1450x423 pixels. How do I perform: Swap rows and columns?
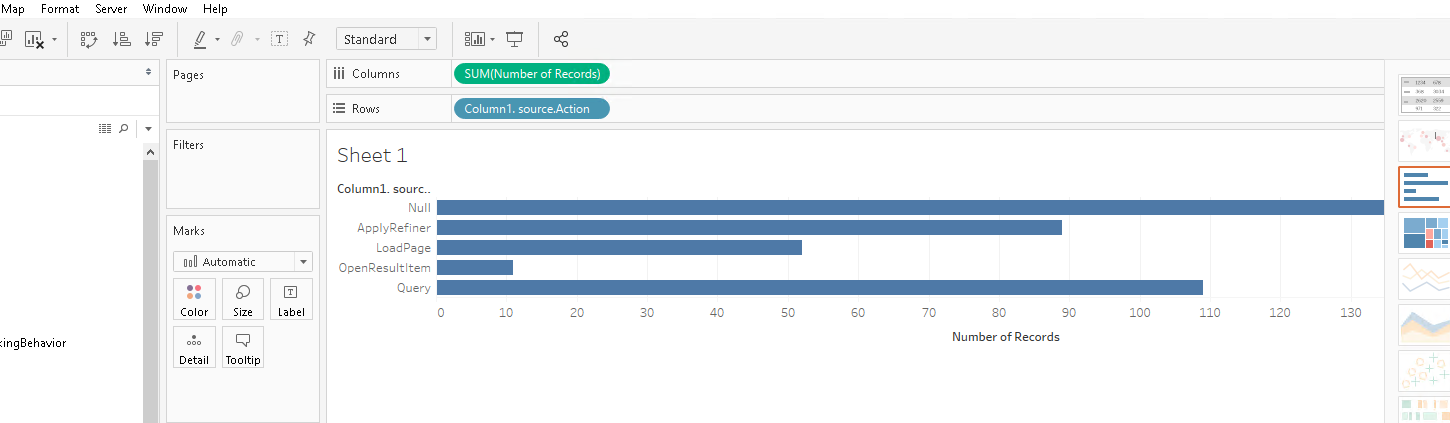[88, 39]
